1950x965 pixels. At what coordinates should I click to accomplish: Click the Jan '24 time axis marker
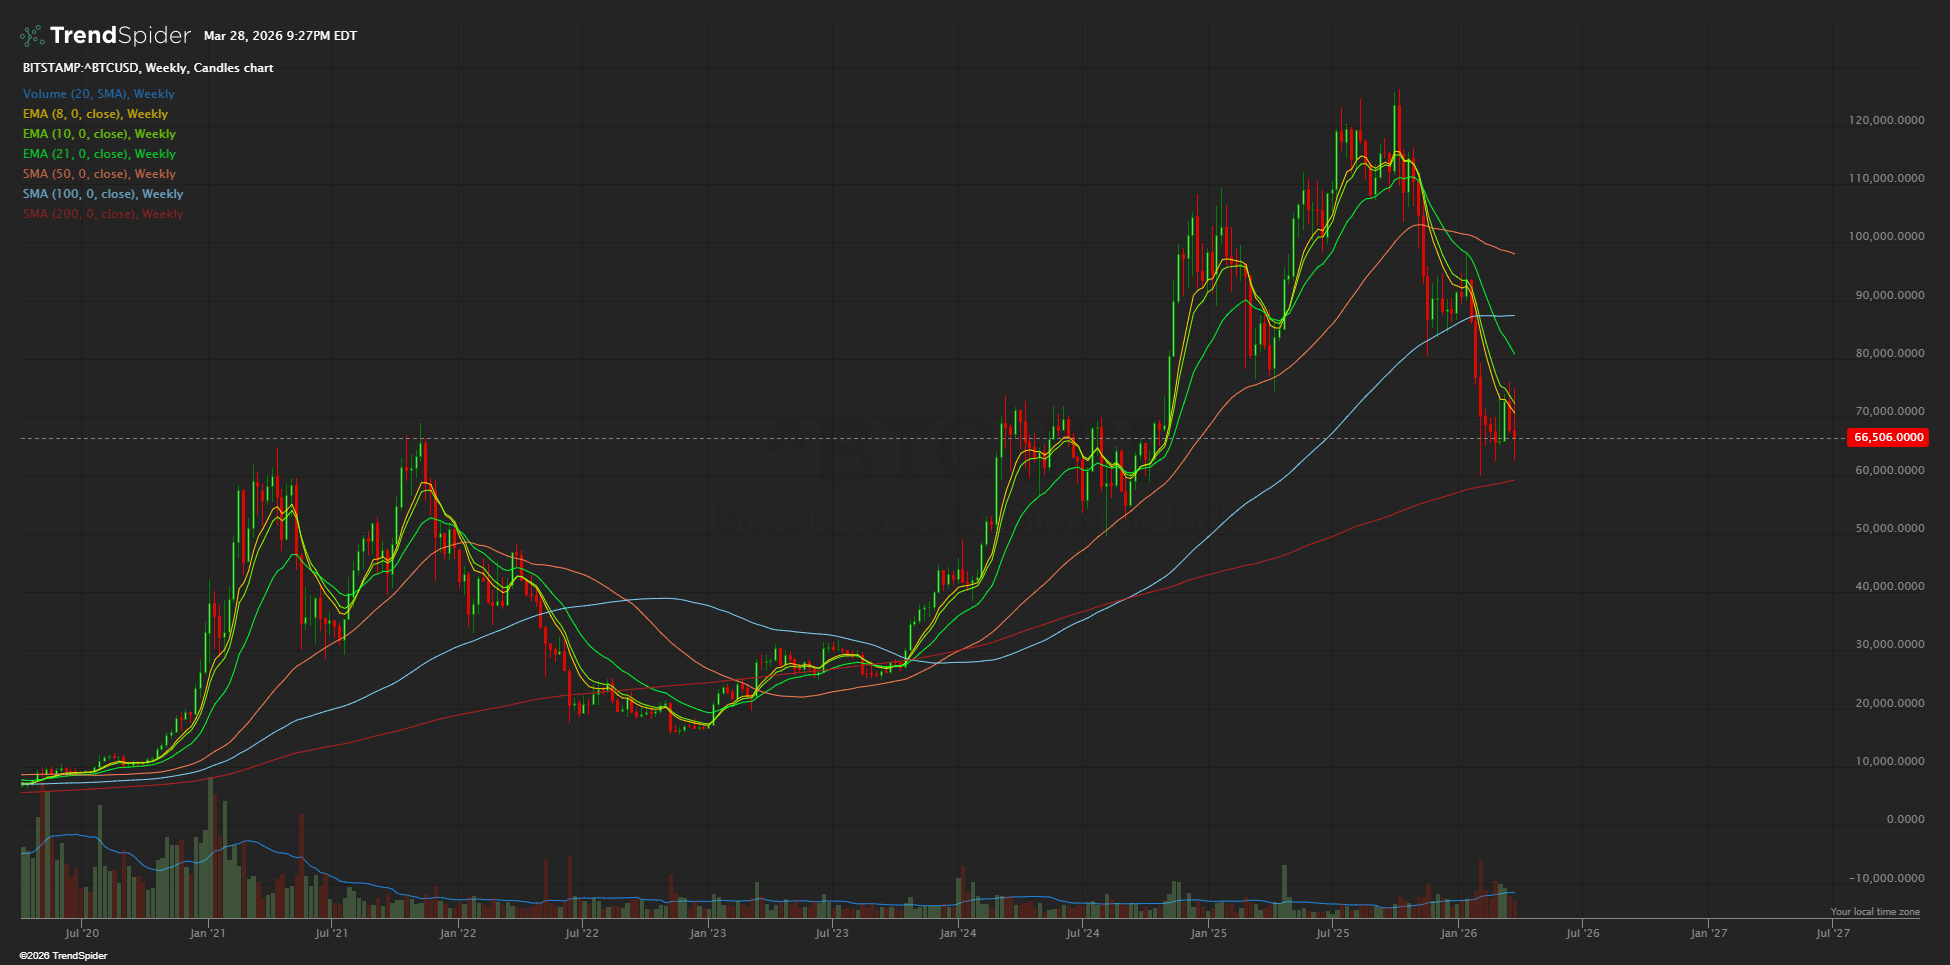pyautogui.click(x=958, y=933)
